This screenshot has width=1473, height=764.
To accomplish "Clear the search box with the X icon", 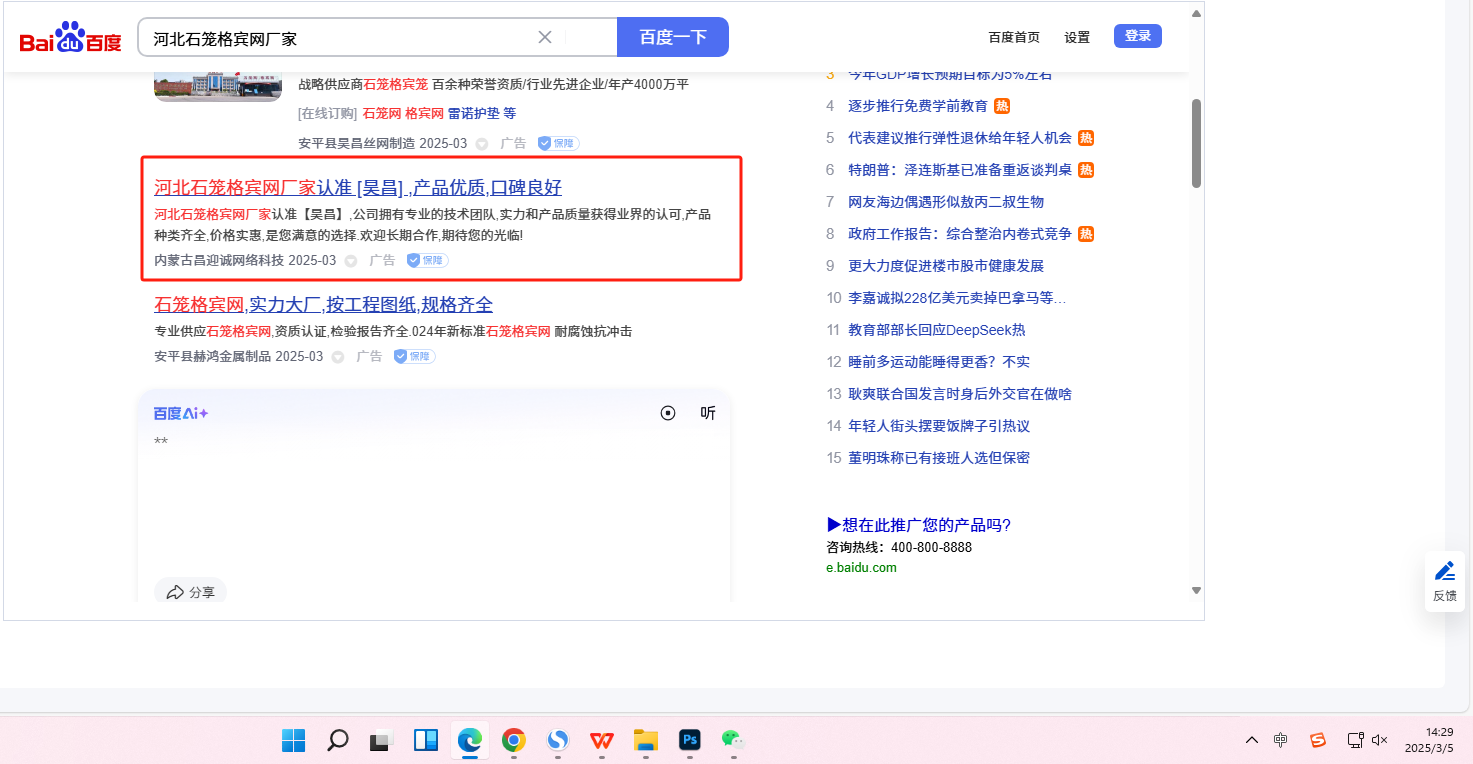I will tap(545, 38).
